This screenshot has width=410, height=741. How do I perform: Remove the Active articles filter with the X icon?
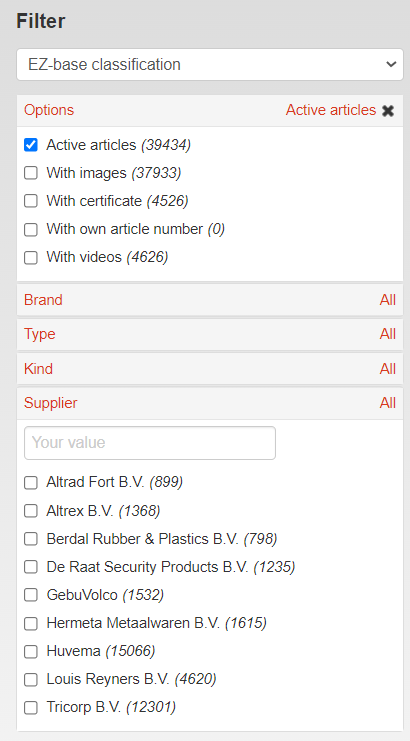tap(388, 111)
